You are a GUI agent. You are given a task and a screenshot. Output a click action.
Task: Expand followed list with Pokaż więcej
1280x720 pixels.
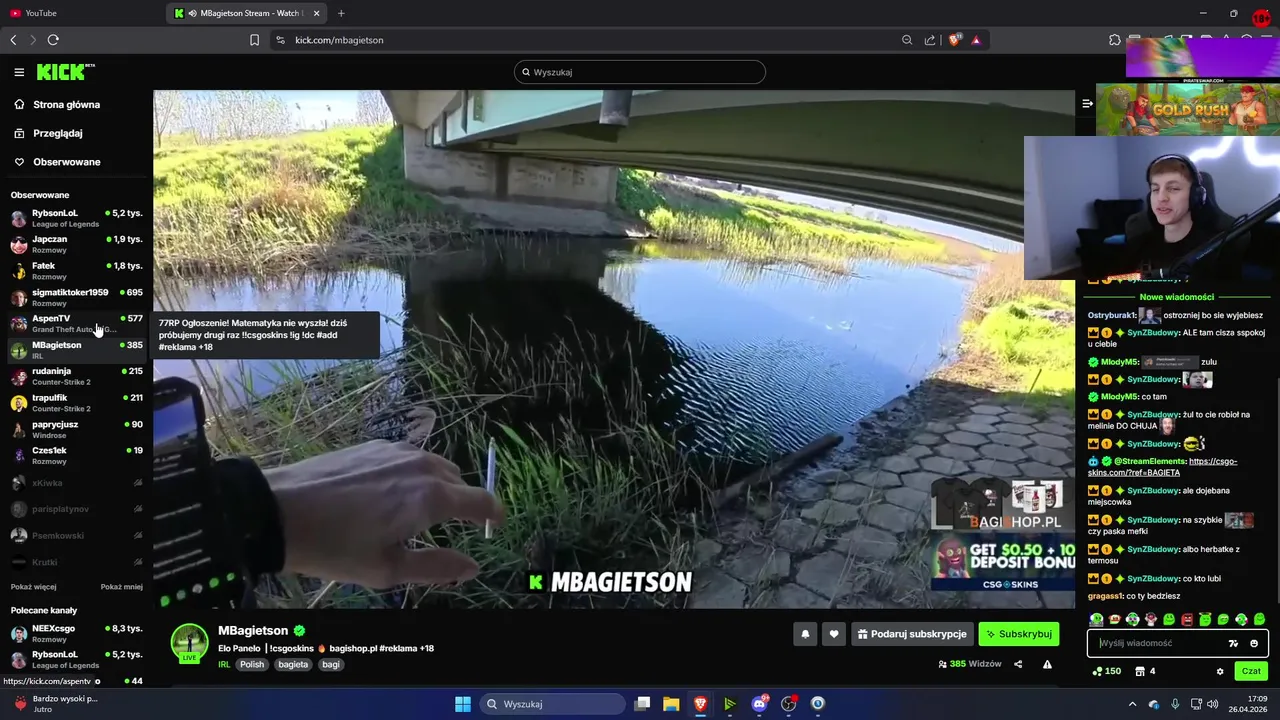[33, 587]
